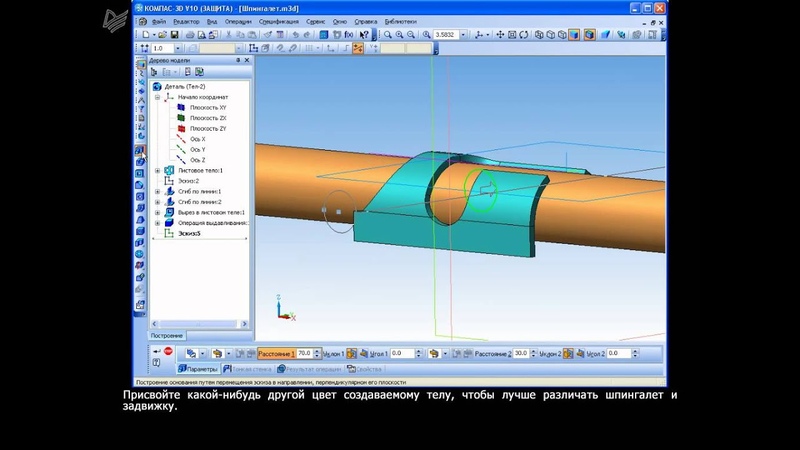
Task: Expand the Листовое тело:1 tree node
Action: click(x=158, y=170)
